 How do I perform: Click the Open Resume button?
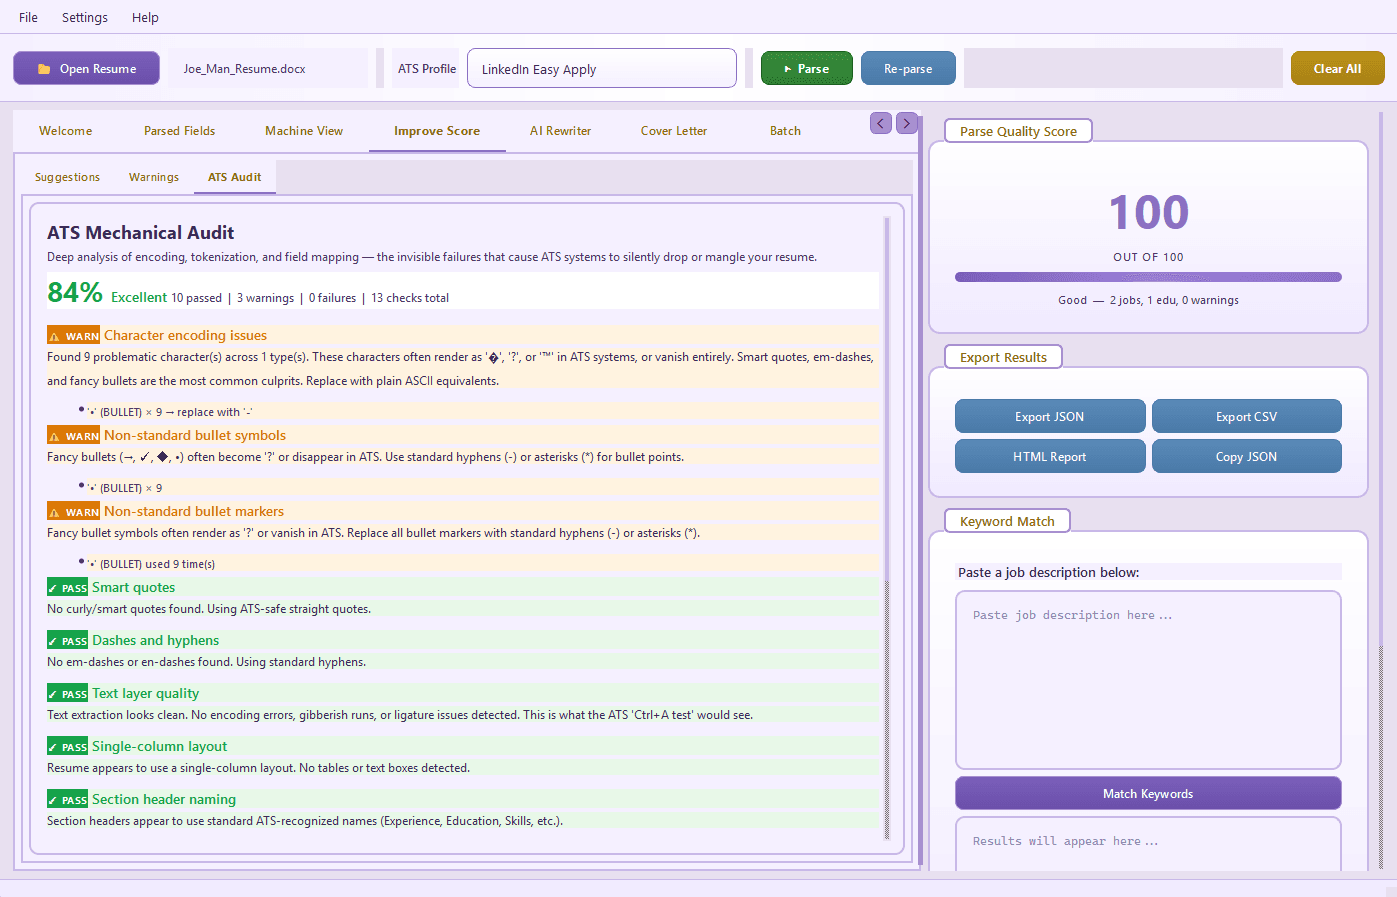tap(86, 69)
